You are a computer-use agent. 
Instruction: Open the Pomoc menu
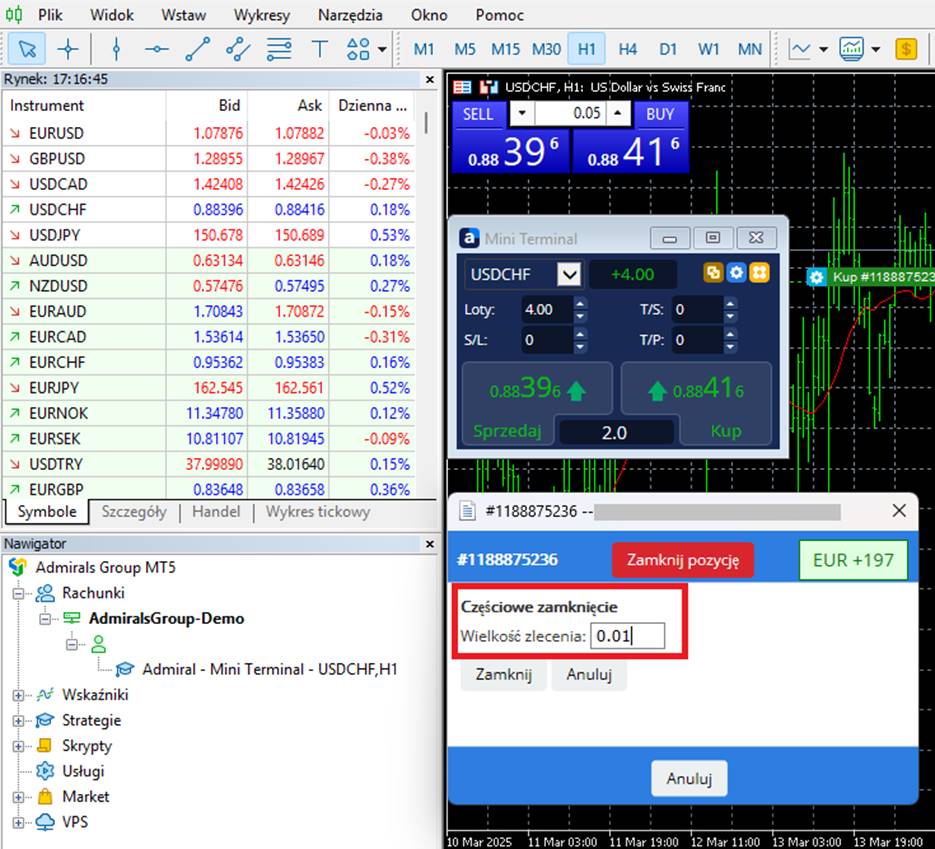tap(500, 15)
